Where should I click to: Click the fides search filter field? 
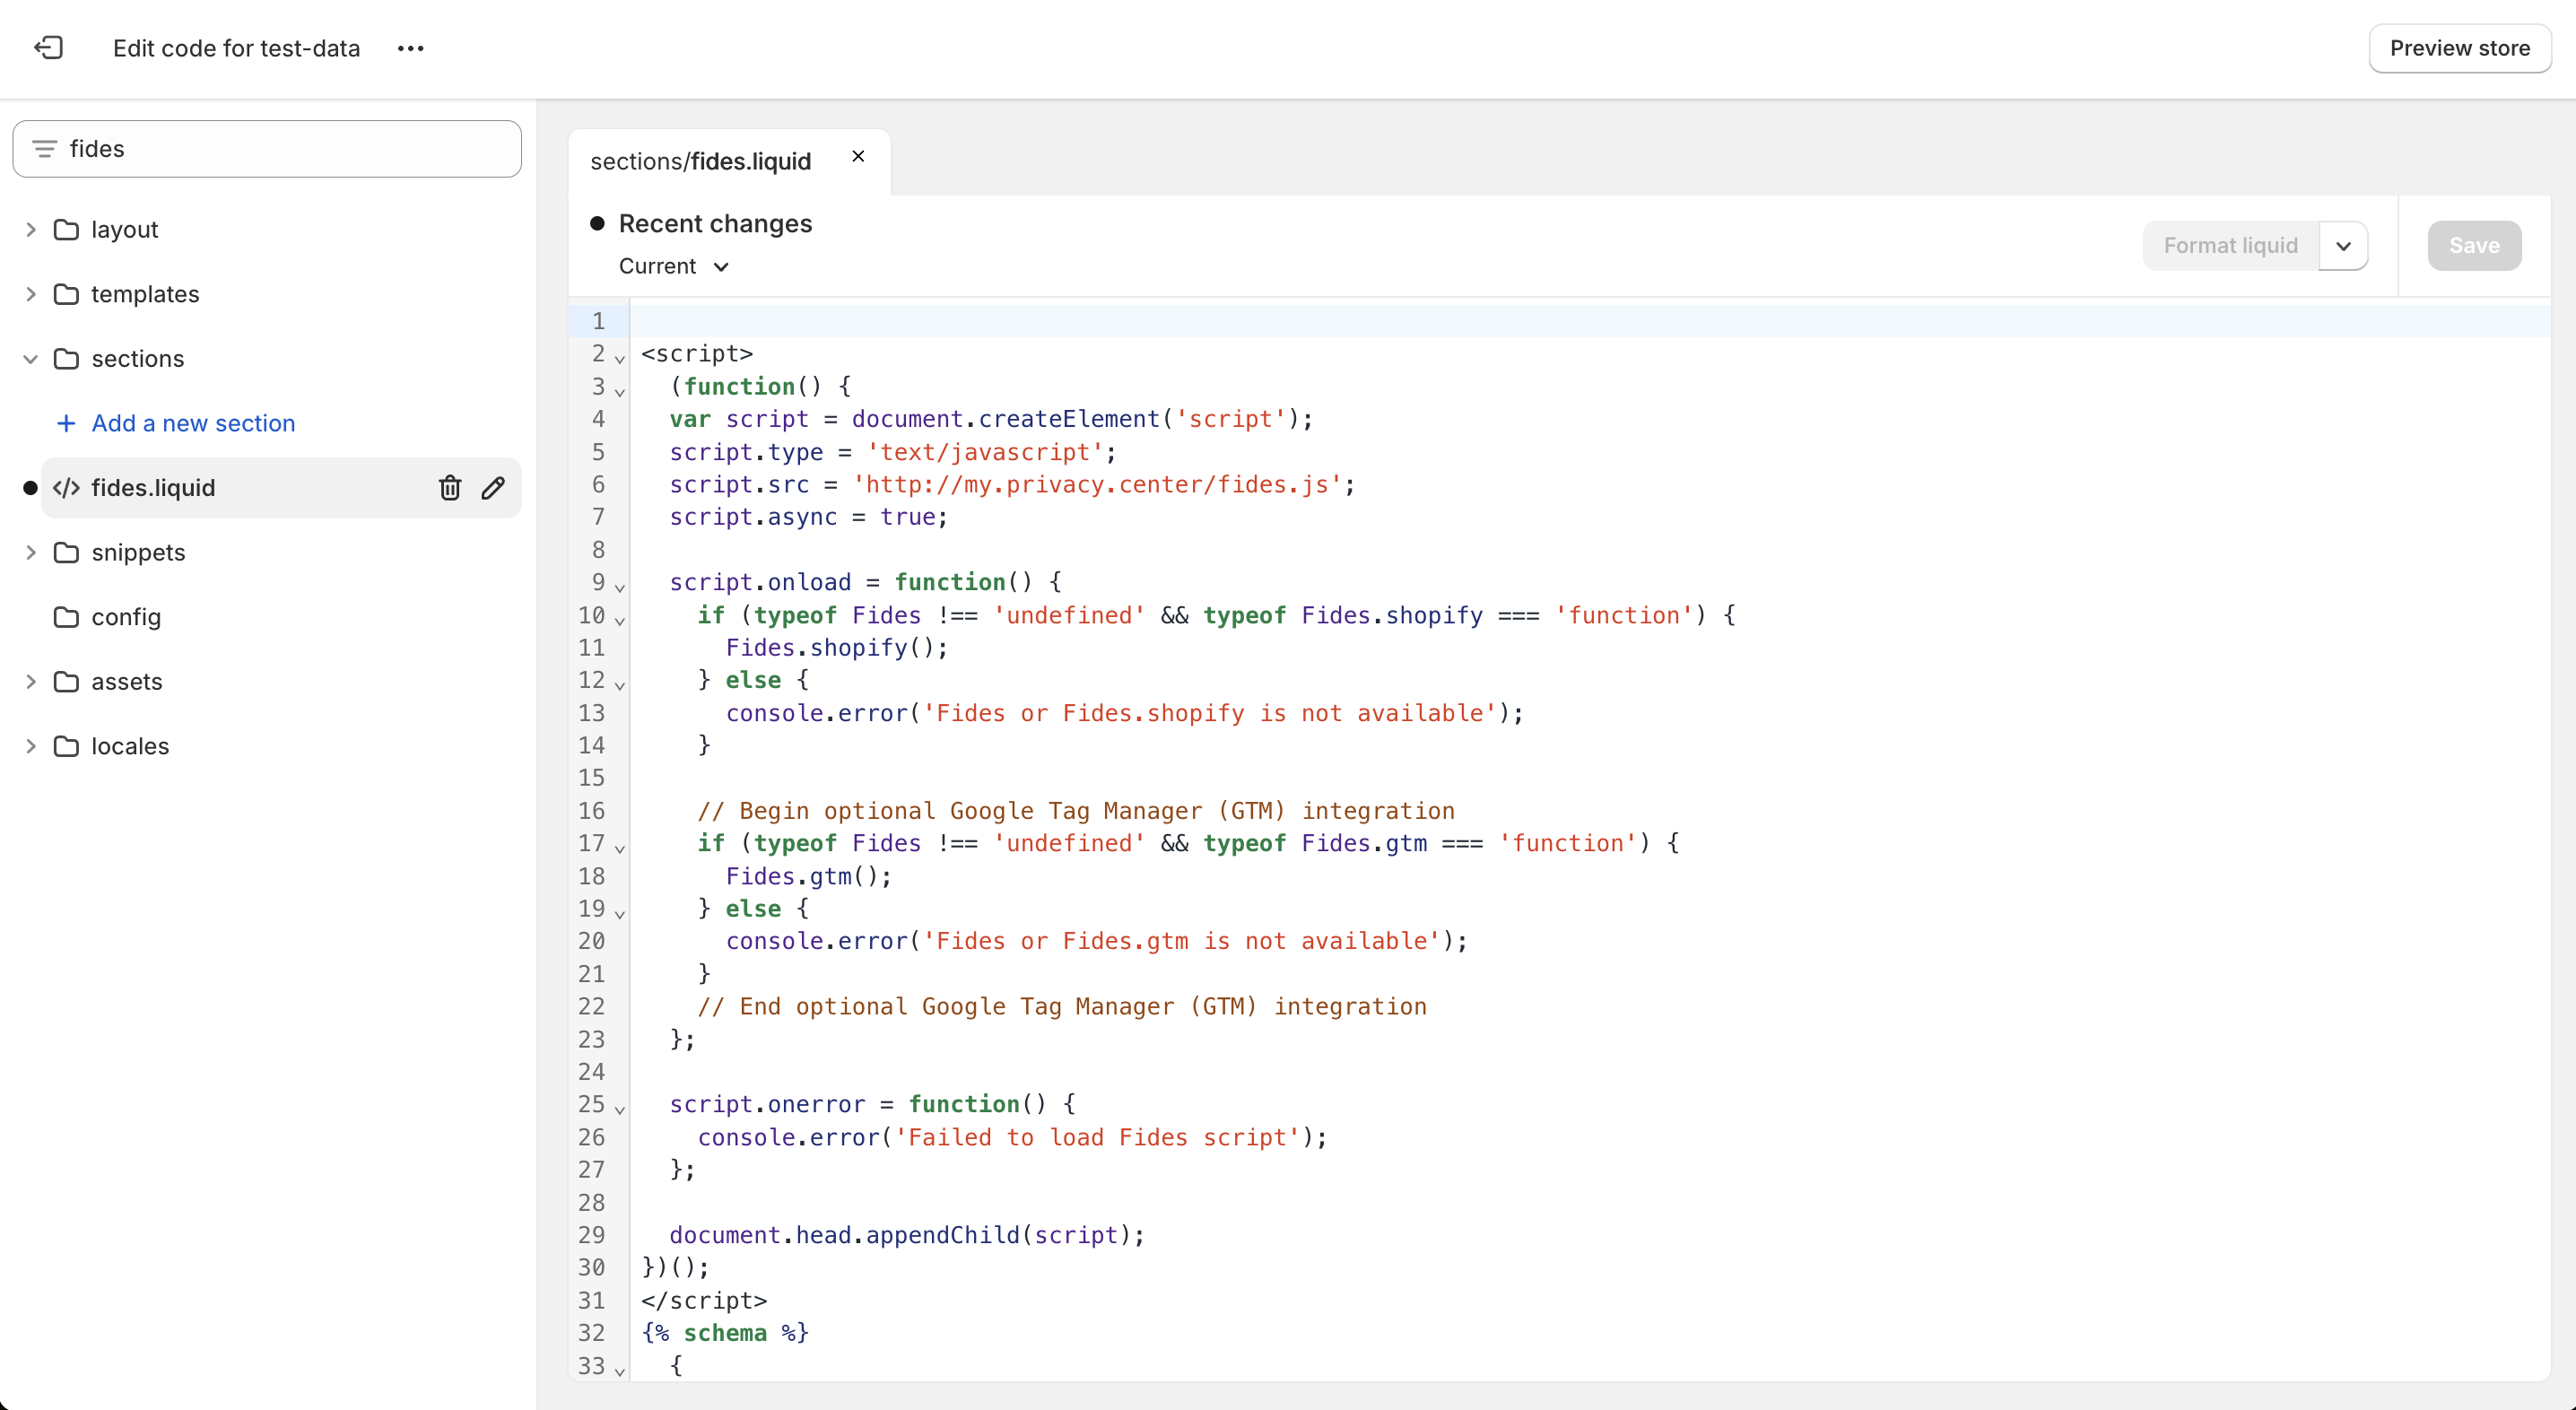[x=267, y=149]
